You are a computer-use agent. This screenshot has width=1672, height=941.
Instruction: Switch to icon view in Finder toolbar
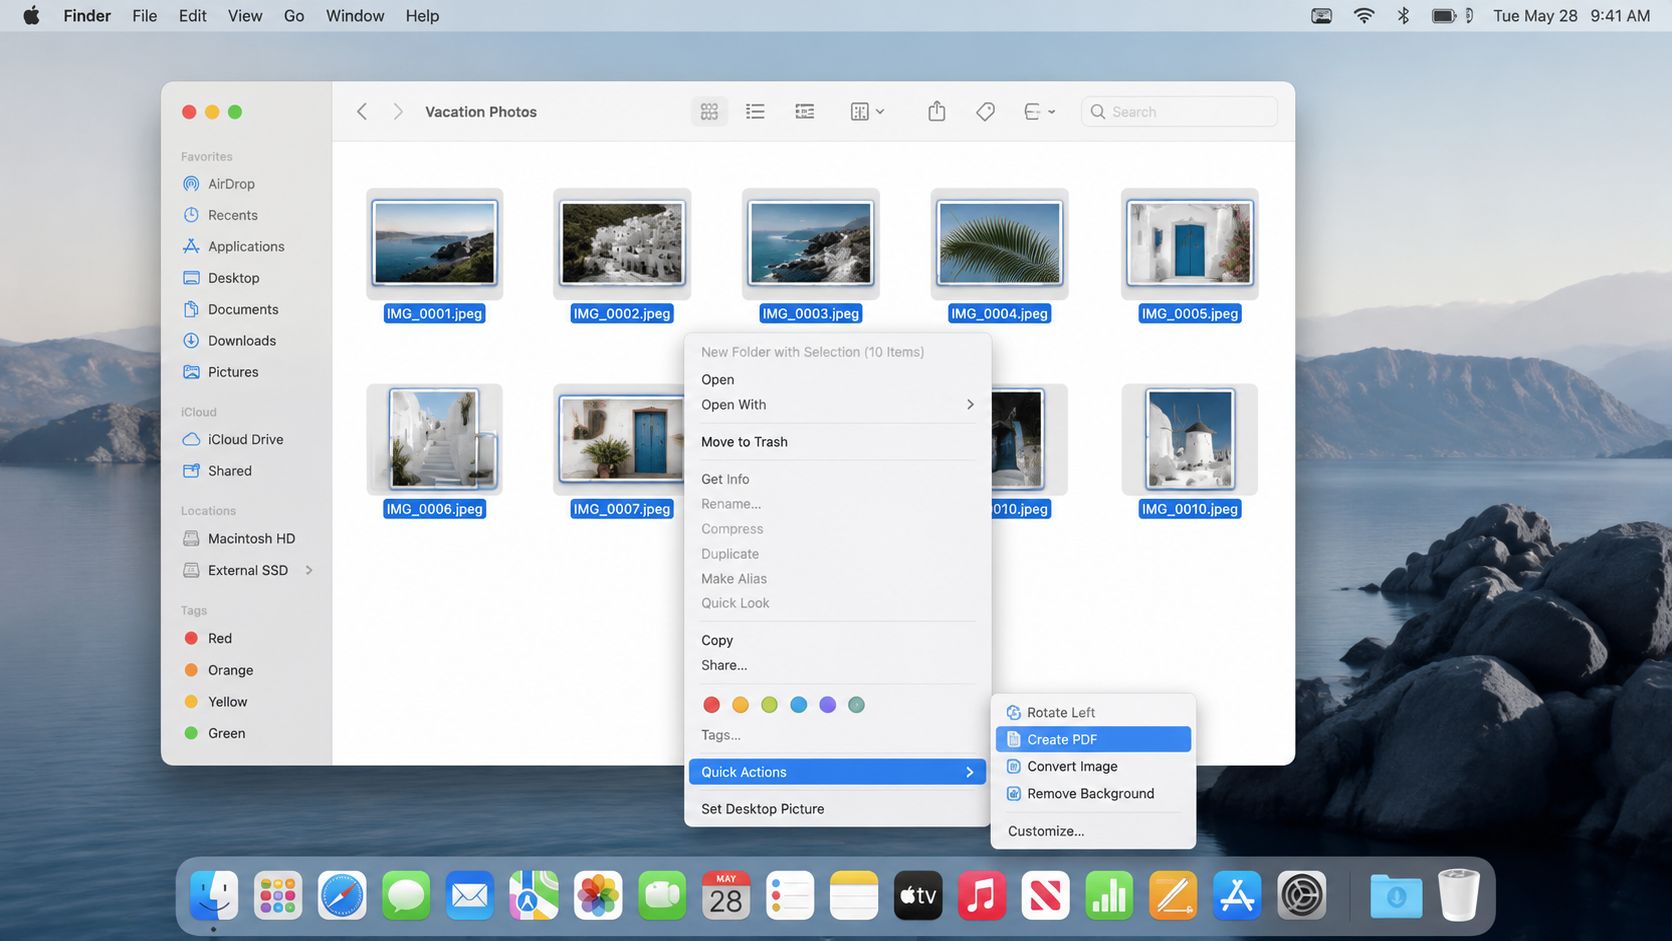tap(709, 112)
